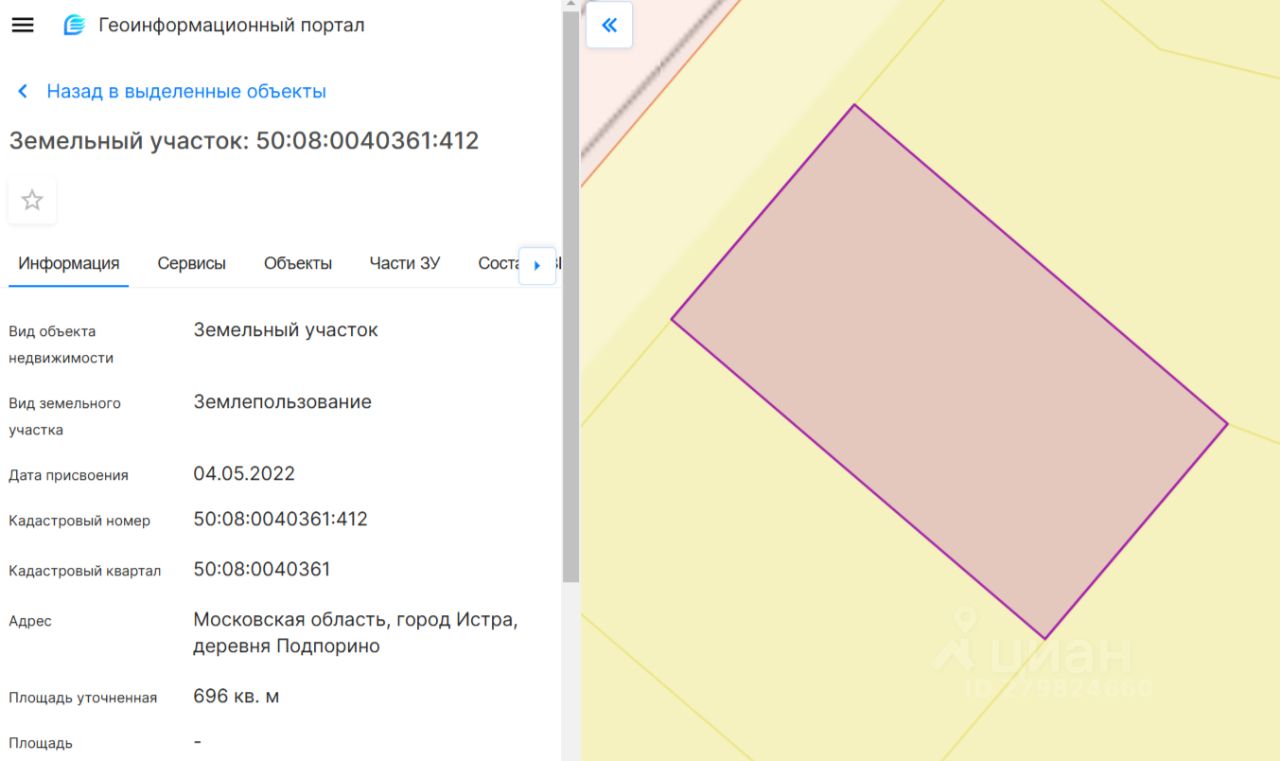
Task: Open the hamburger main menu
Action: 22,25
